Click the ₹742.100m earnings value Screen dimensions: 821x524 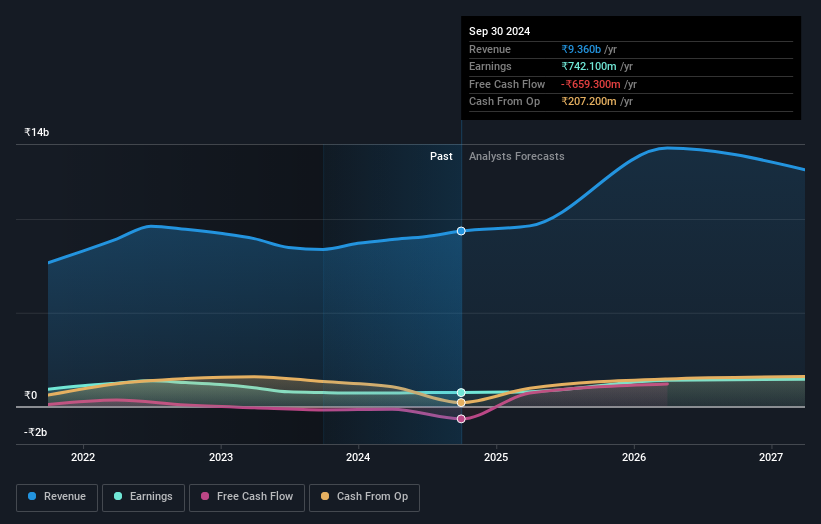coord(589,66)
